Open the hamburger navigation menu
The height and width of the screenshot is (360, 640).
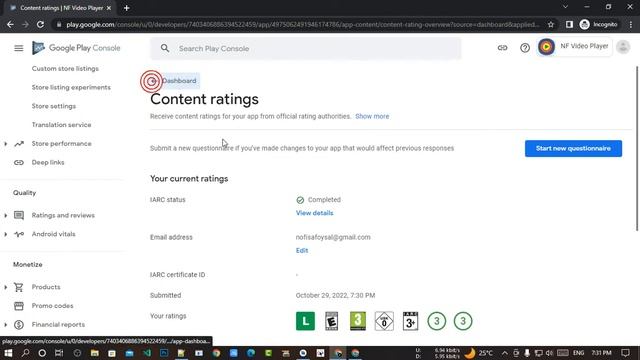[19, 48]
